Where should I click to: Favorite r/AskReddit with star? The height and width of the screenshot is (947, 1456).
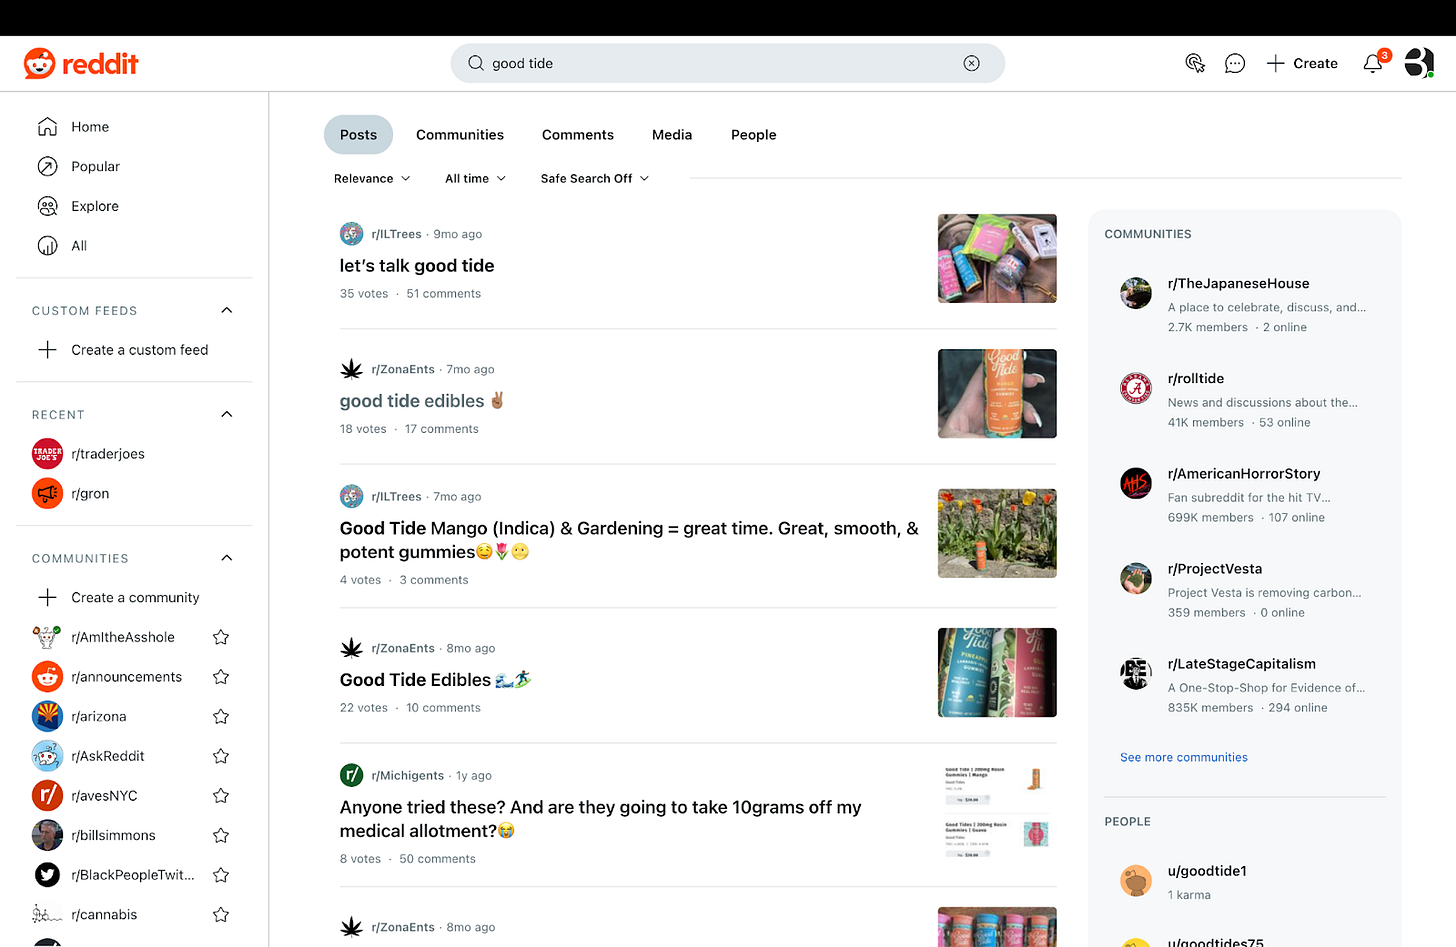221,756
